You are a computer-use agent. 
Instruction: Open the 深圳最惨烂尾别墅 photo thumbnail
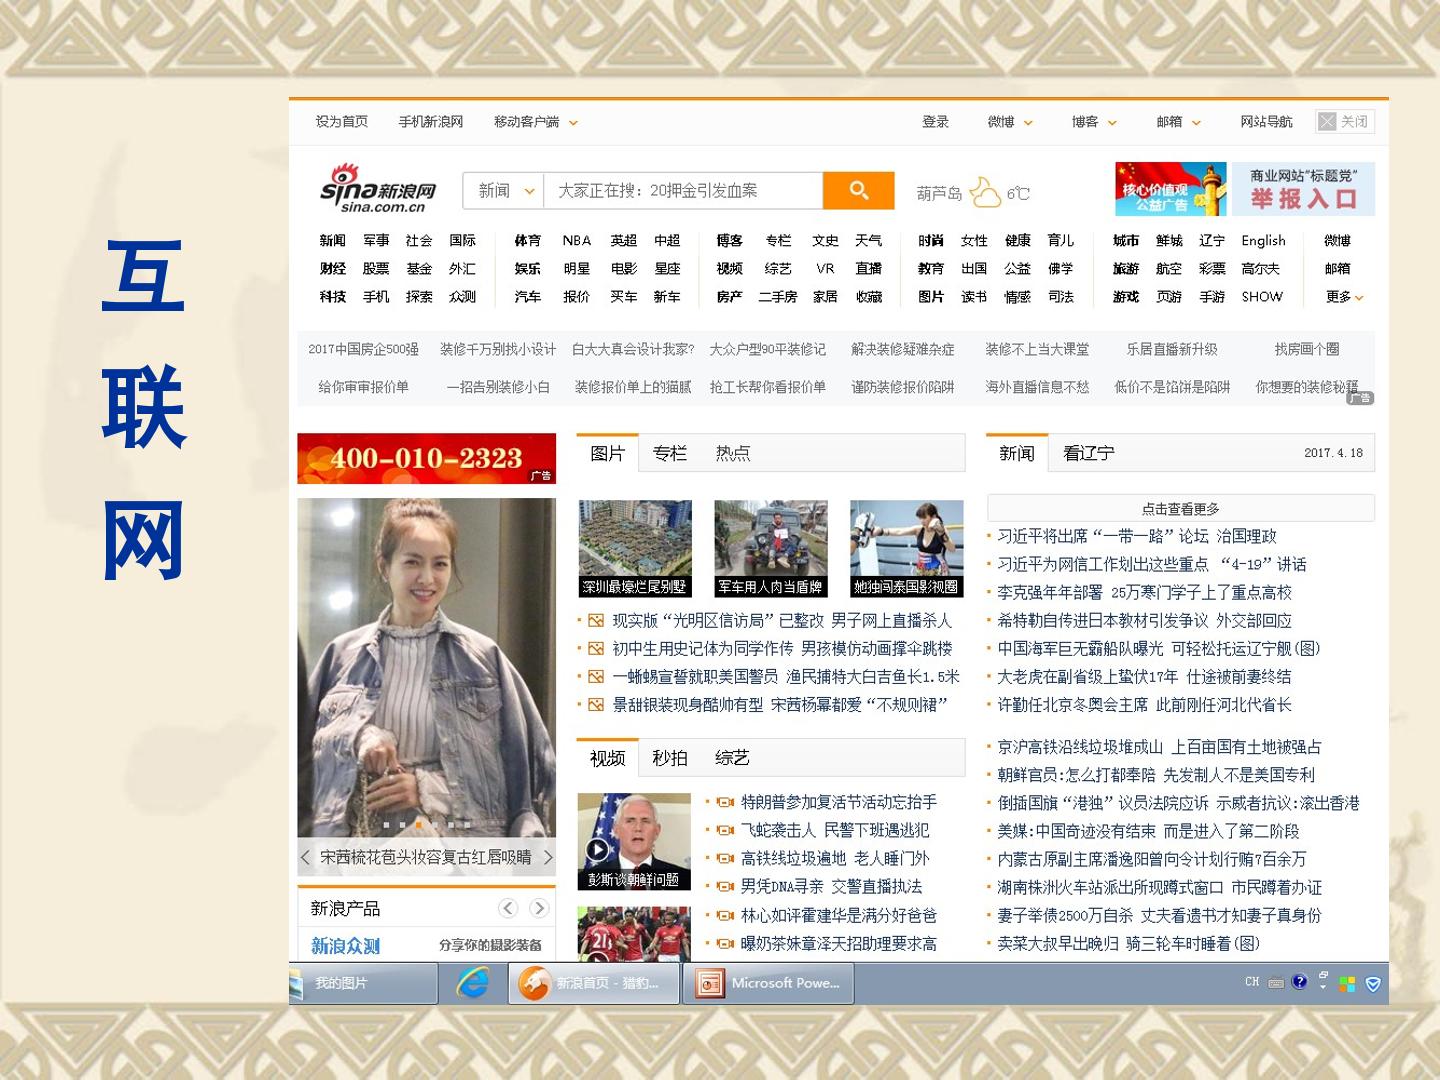(x=635, y=548)
